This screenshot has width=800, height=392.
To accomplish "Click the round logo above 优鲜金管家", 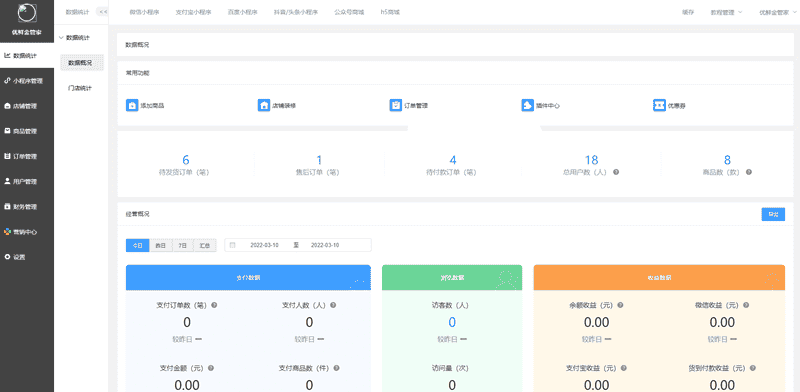I will pos(27,14).
